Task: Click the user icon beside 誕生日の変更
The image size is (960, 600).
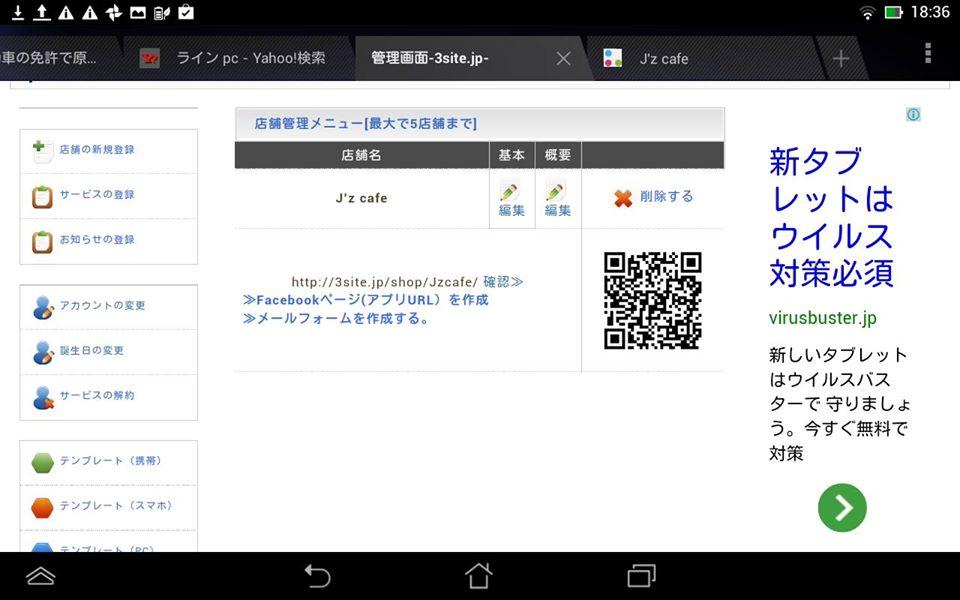Action: 43,353
